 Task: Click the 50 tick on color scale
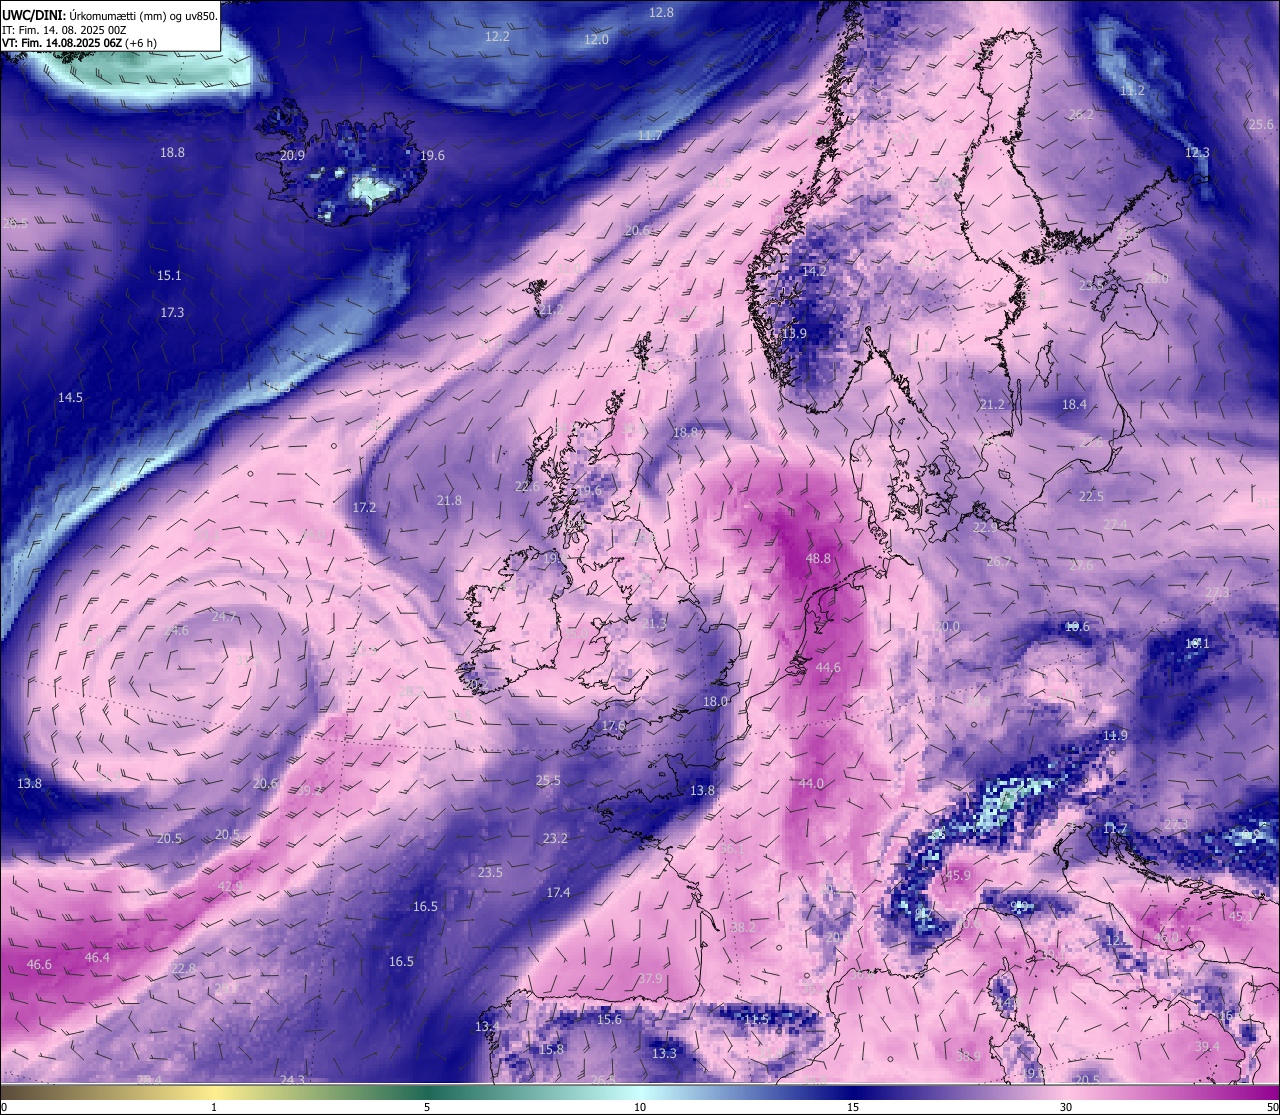(1272, 1108)
